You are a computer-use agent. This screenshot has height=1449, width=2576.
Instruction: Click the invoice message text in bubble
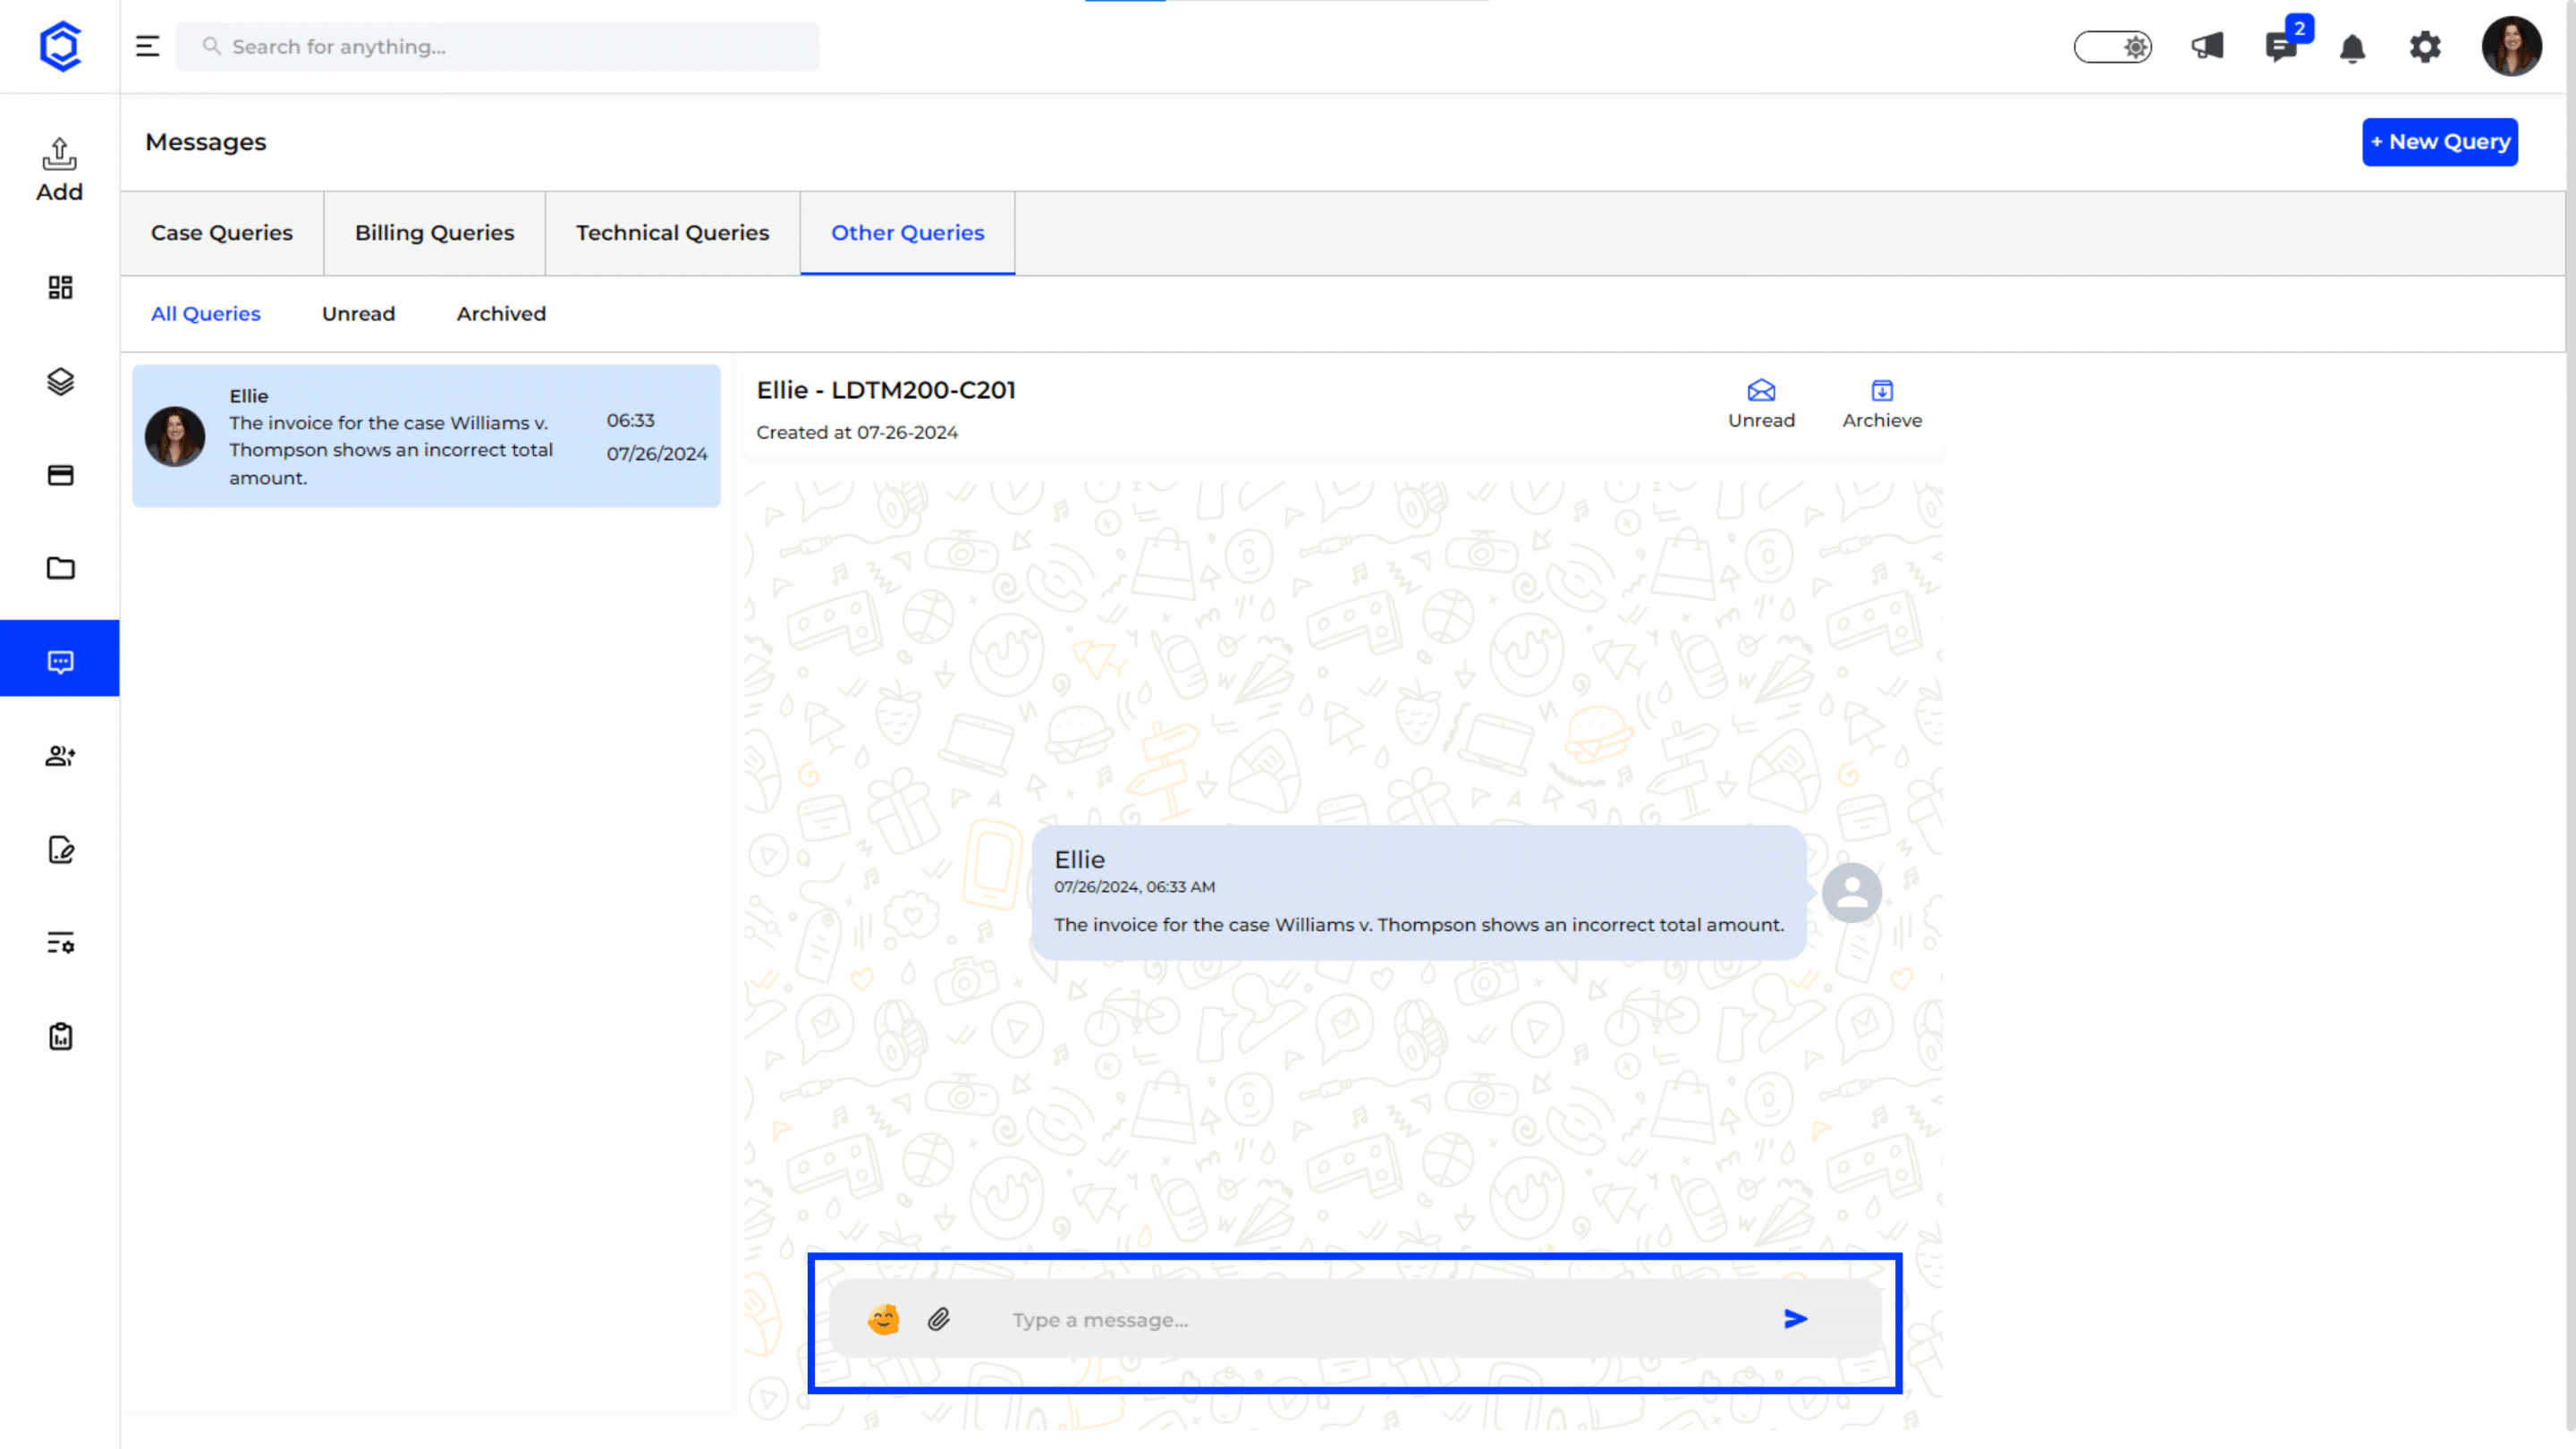(x=1418, y=925)
